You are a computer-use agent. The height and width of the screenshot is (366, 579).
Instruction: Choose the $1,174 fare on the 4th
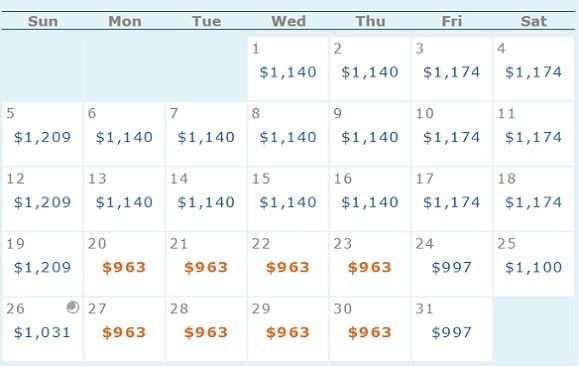tap(534, 72)
